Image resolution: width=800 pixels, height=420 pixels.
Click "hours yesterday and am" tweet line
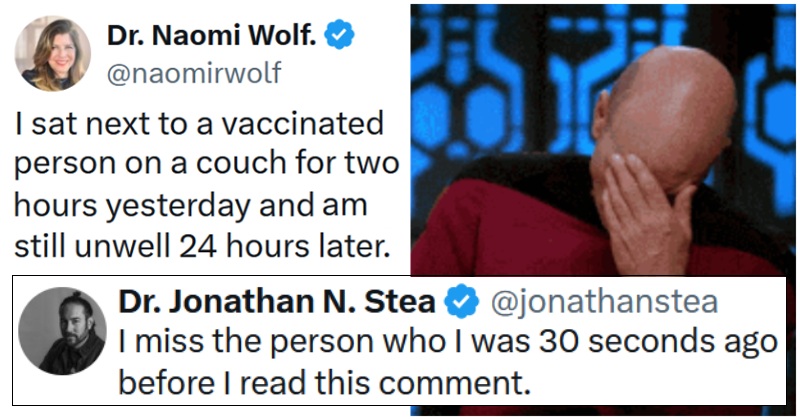coord(191,207)
